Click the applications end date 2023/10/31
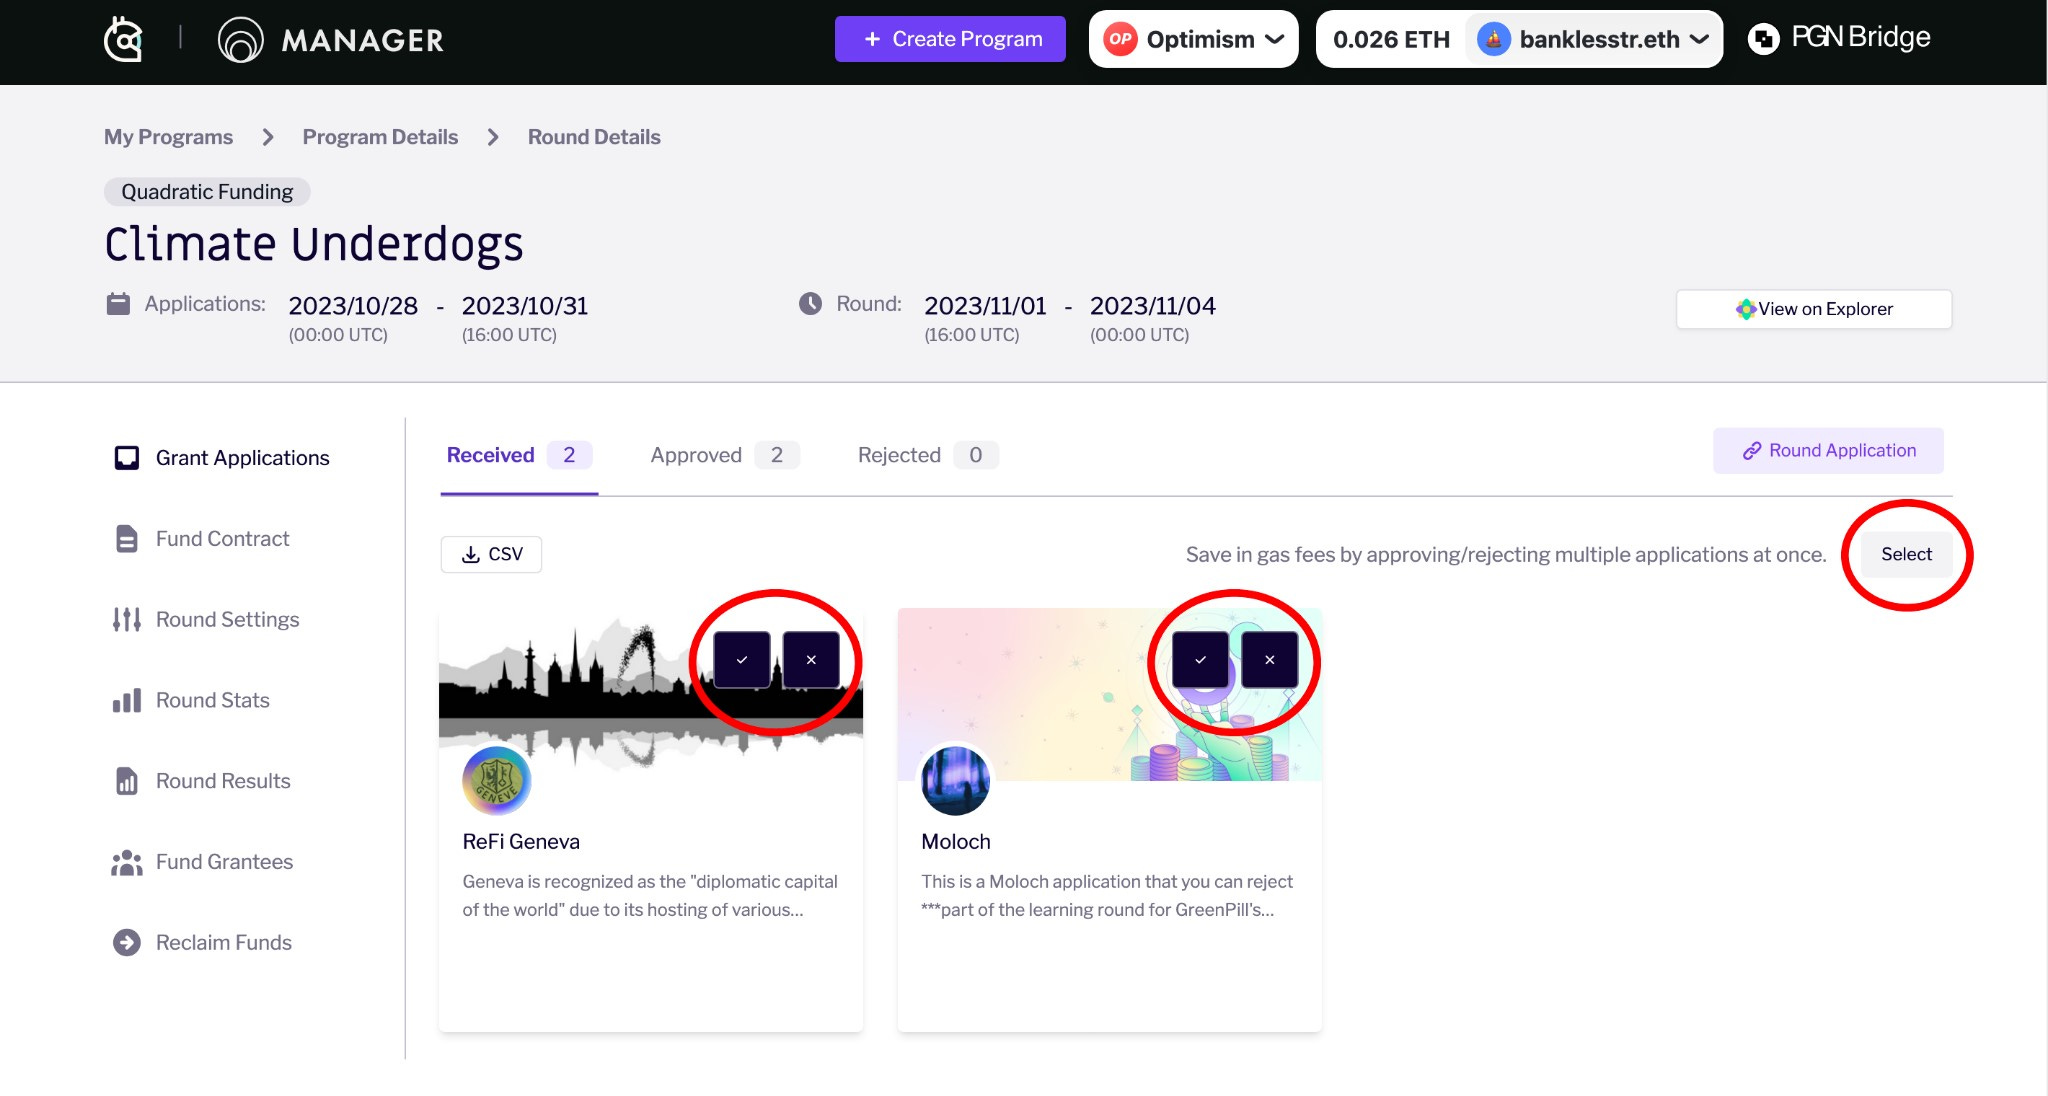This screenshot has width=2048, height=1096. (525, 306)
